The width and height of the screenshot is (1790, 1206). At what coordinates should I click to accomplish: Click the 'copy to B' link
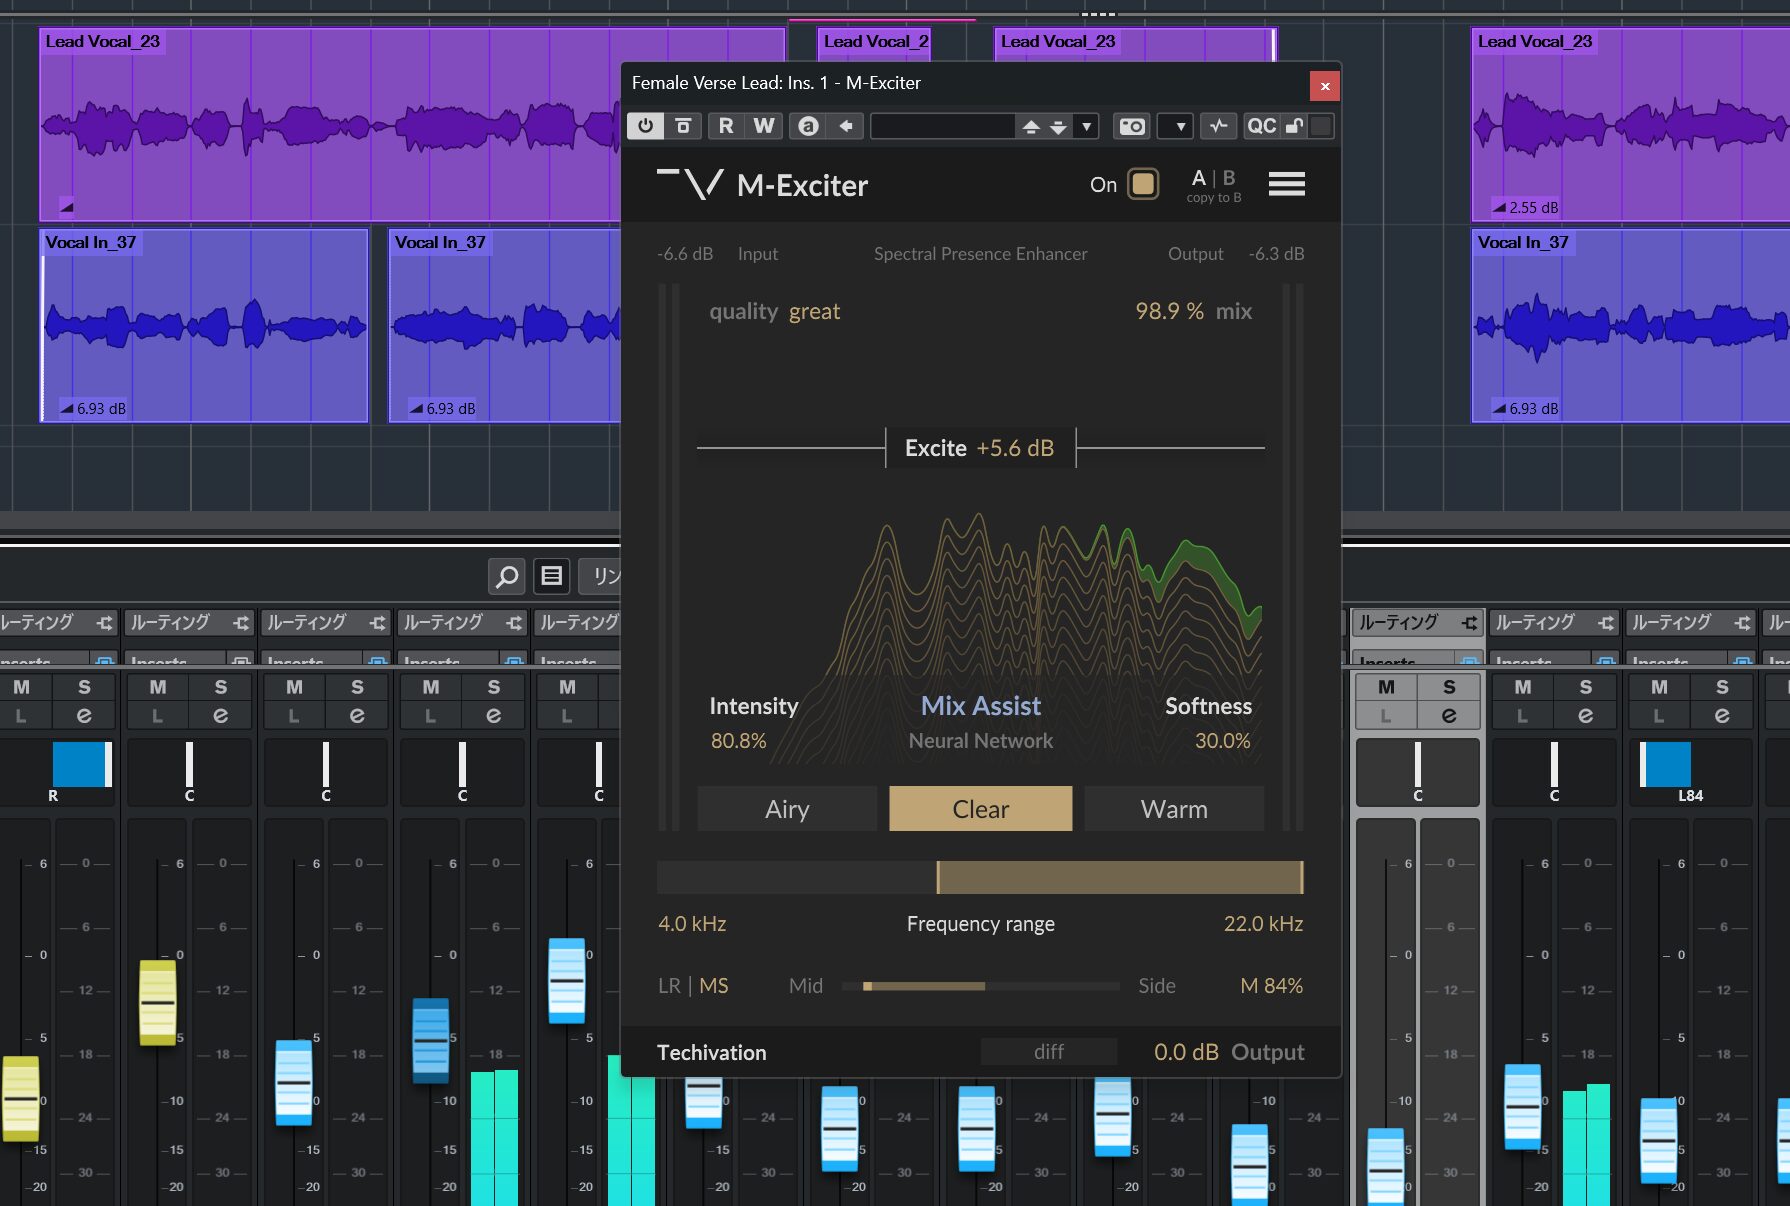tap(1214, 198)
